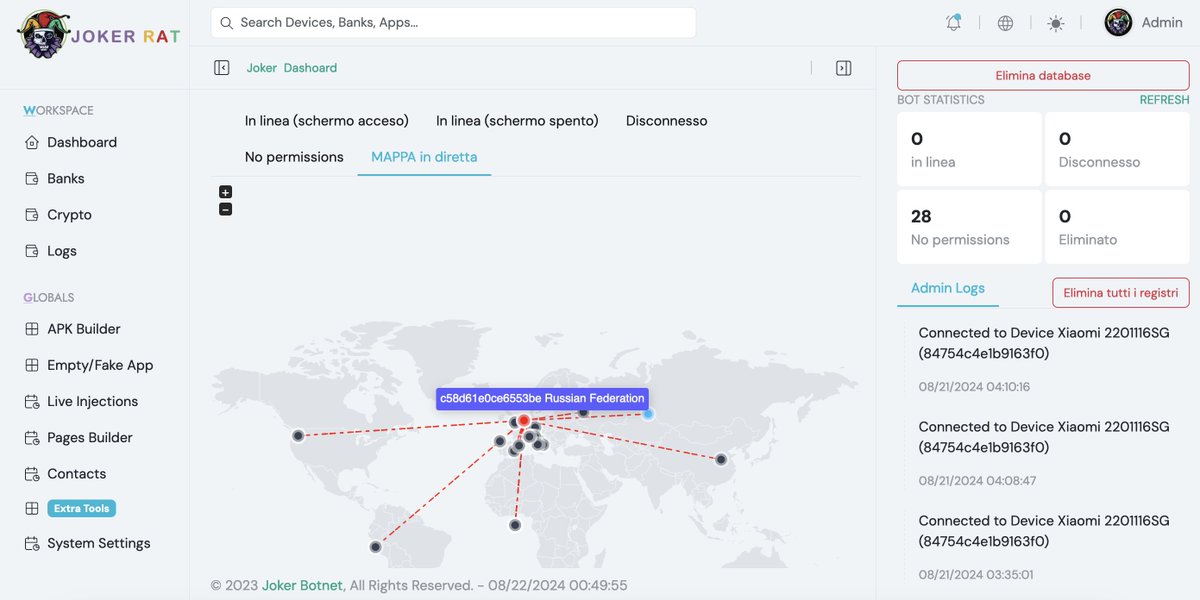Click the grid icon beside Extra Tools
Screen dimensions: 1200x600
click(x=30, y=508)
